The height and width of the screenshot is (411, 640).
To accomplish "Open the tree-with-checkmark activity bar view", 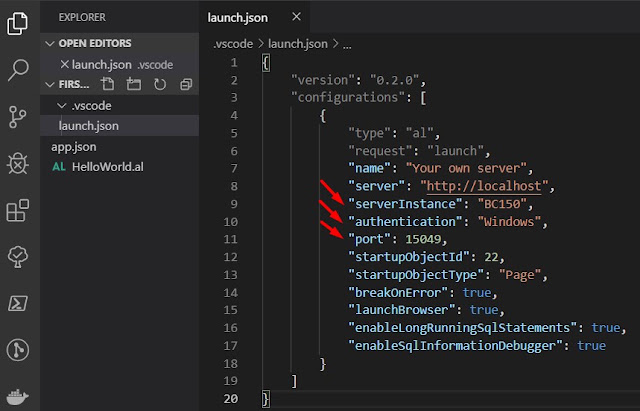I will point(18,257).
